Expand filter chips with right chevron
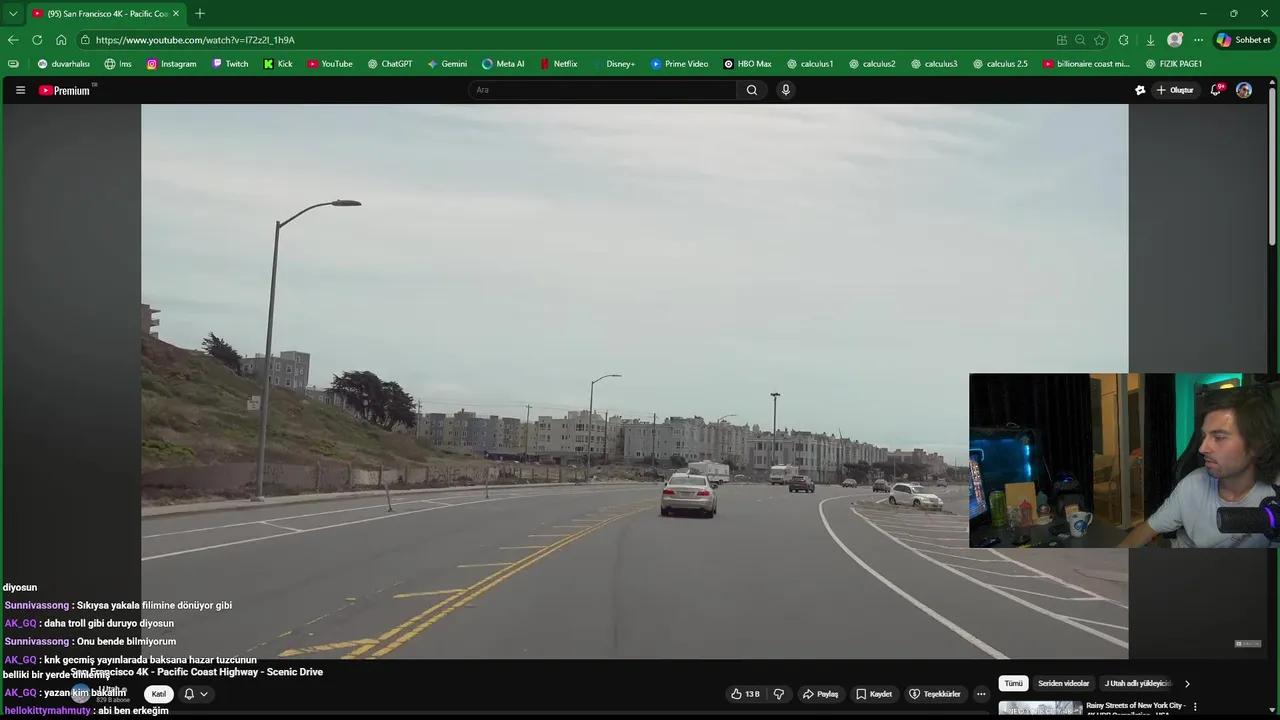1280x720 pixels. point(1187,684)
